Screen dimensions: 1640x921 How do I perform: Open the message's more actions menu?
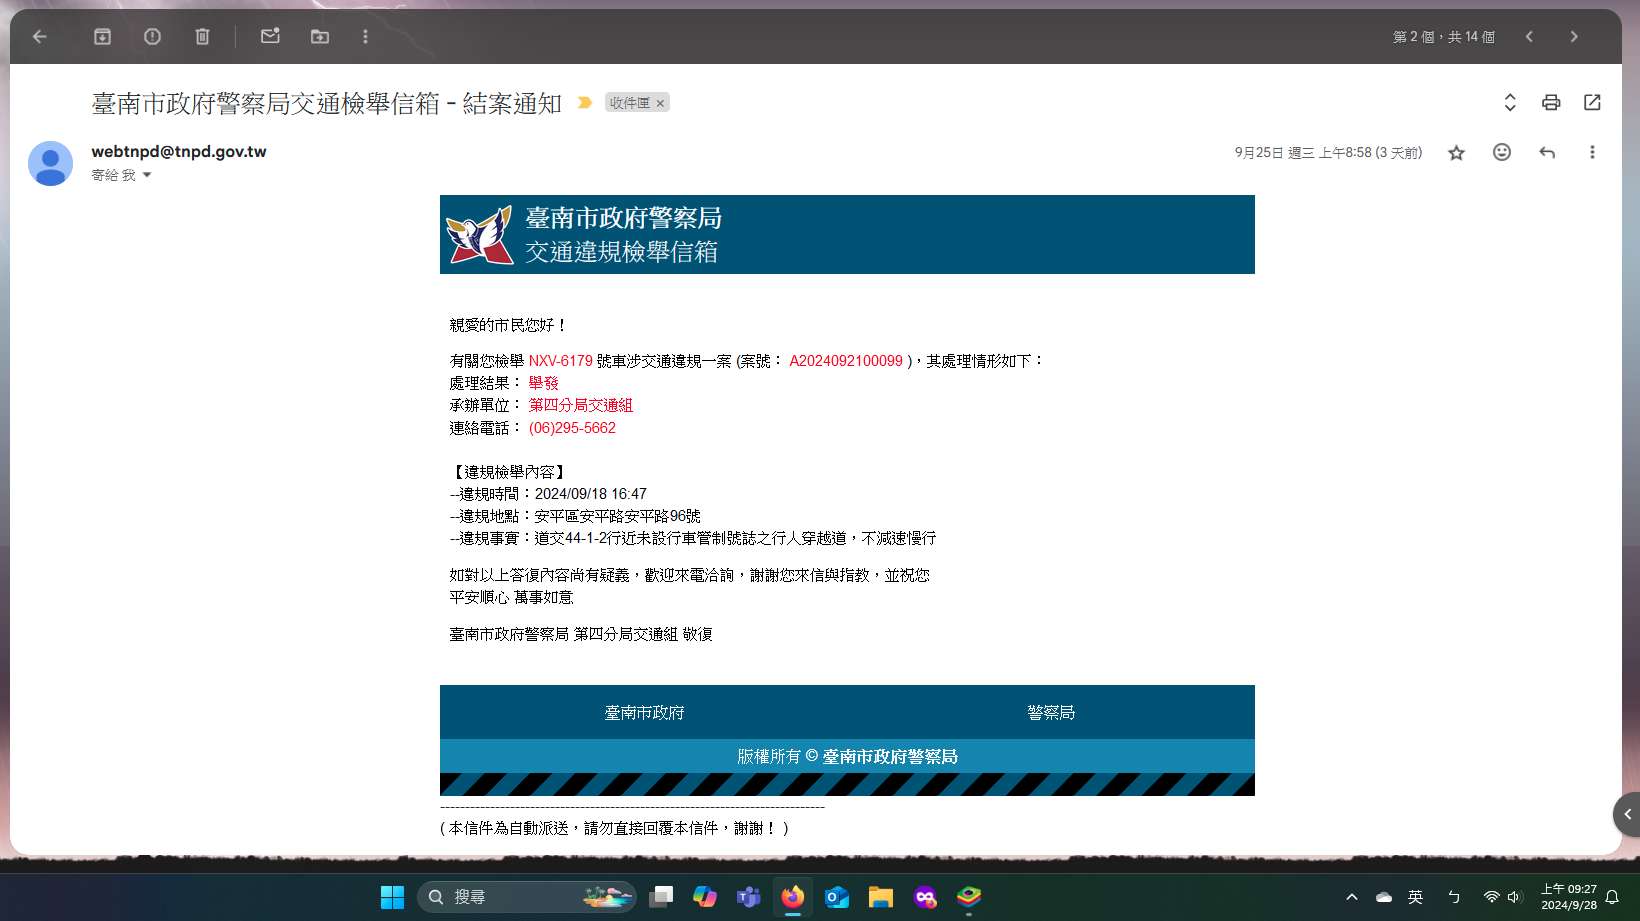tap(1592, 152)
